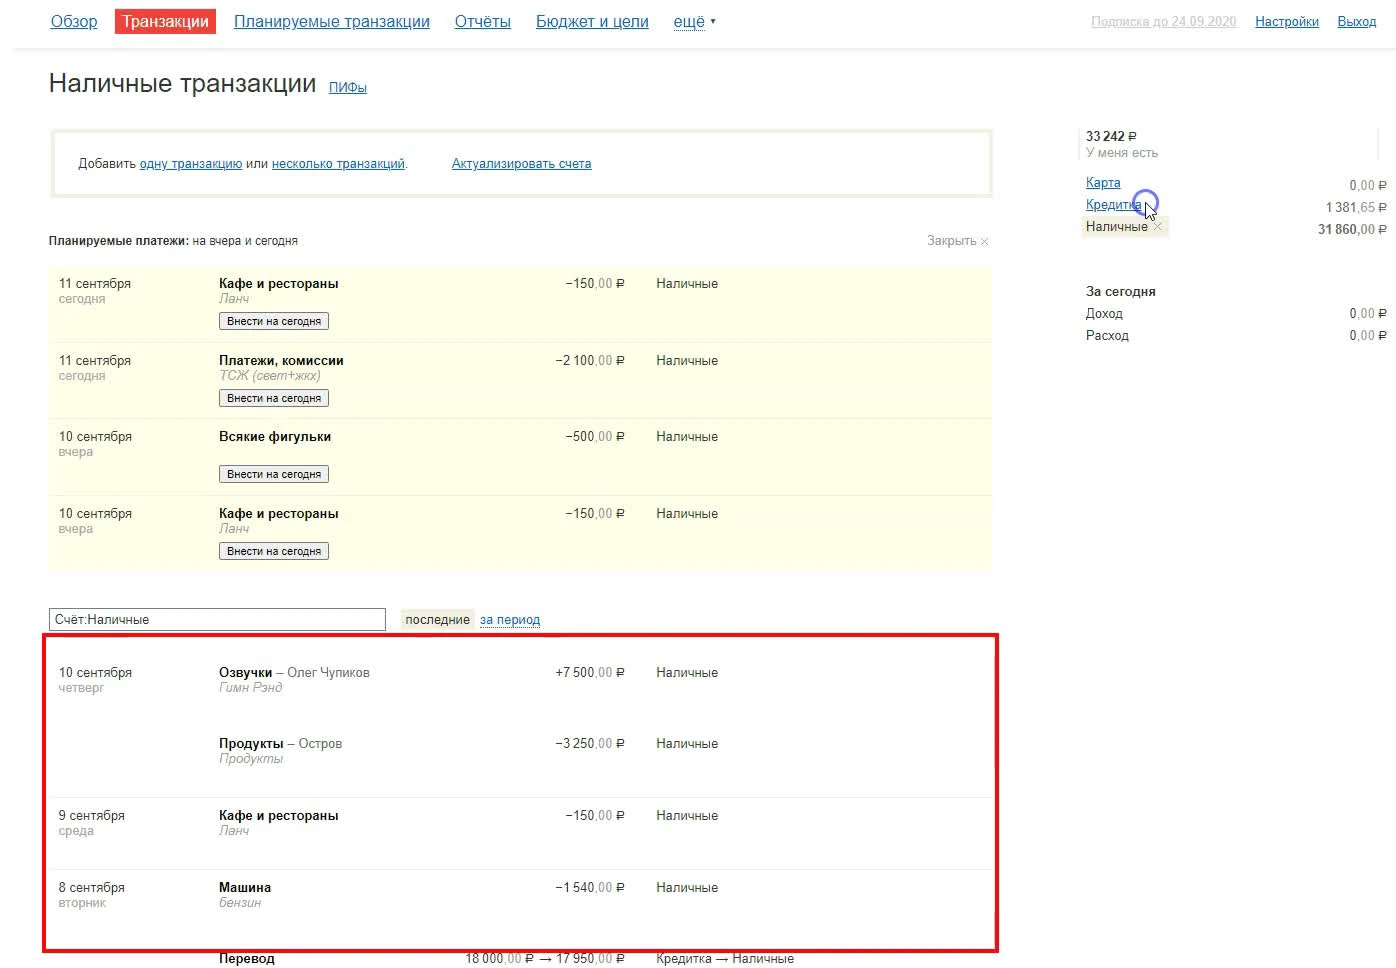Click the −1 540,00 ₽ amount
1396x968 pixels.
pyautogui.click(x=590, y=887)
